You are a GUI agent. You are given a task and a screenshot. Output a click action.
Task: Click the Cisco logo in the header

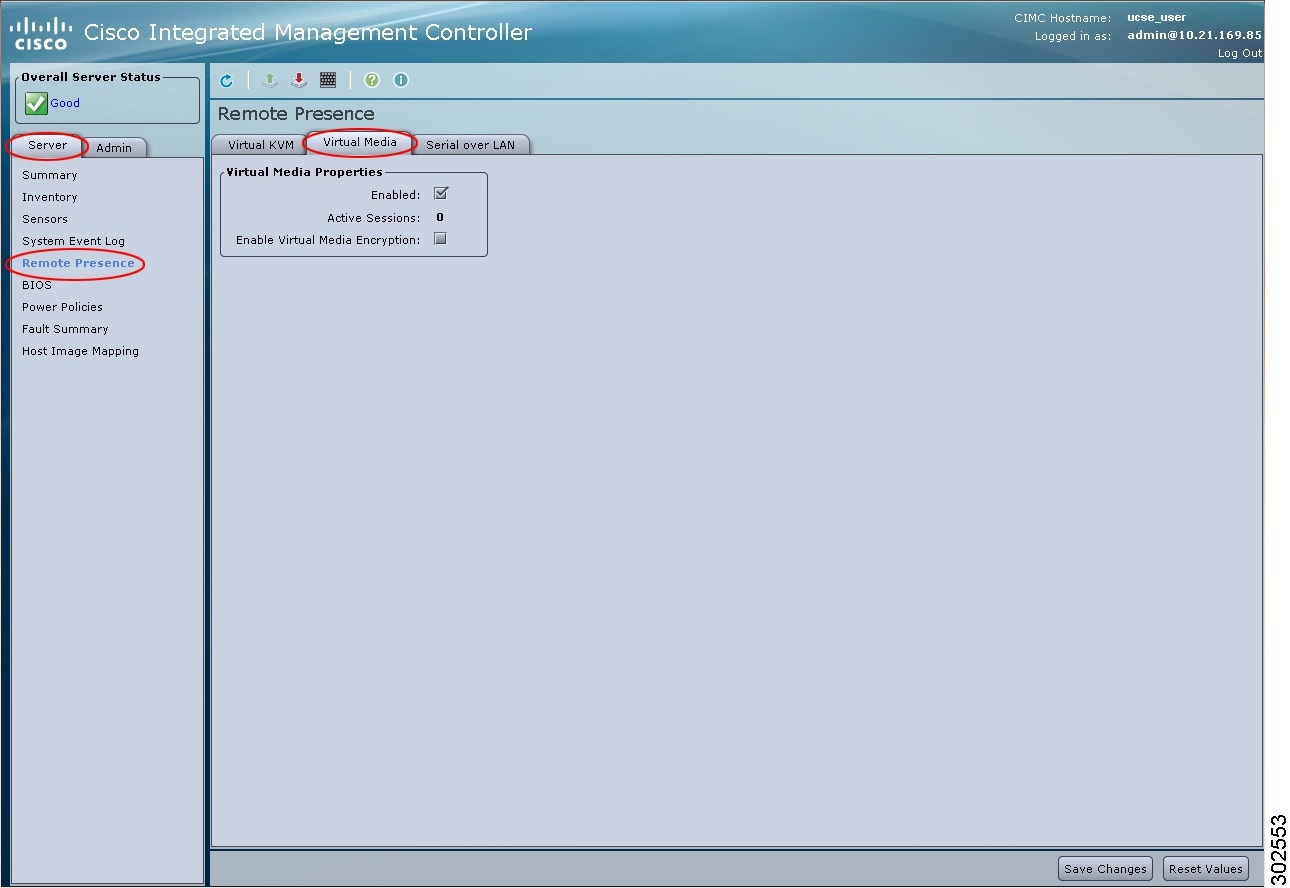pos(40,30)
